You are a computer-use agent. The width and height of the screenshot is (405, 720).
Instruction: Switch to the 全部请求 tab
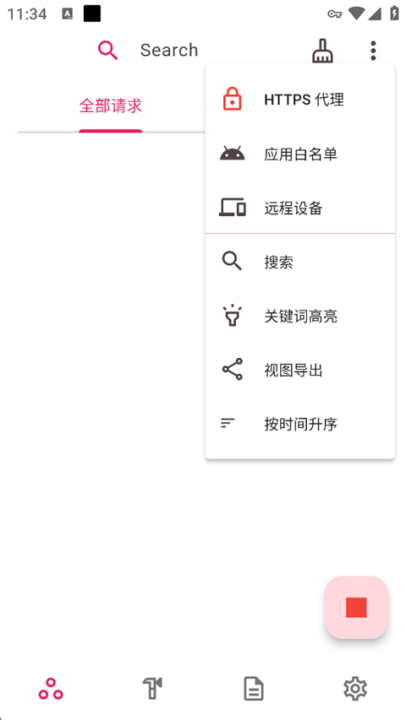110,106
